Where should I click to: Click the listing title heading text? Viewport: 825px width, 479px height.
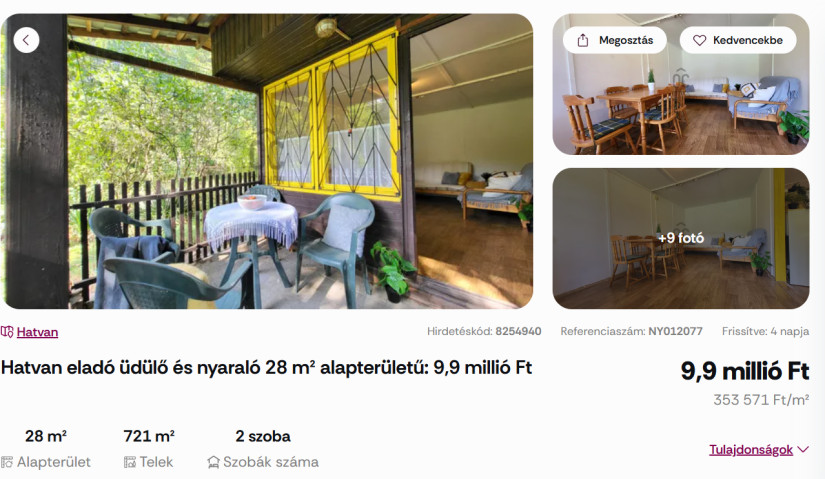(266, 367)
